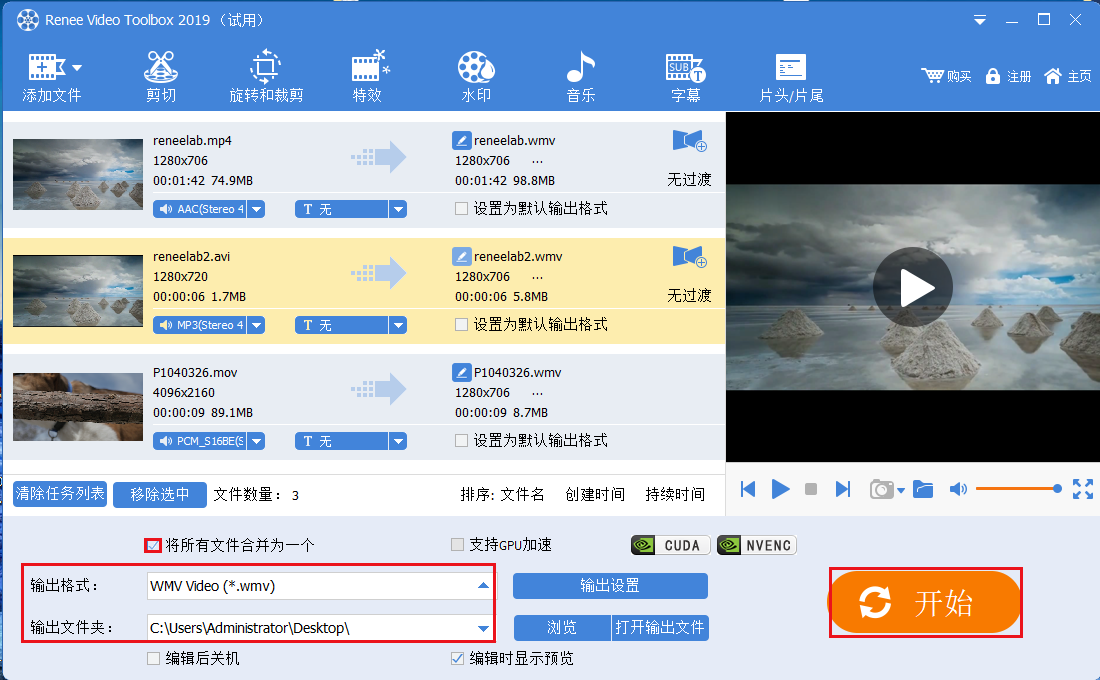This screenshot has width=1100, height=680.
Task: Open the snapshot folder icon
Action: click(x=923, y=489)
